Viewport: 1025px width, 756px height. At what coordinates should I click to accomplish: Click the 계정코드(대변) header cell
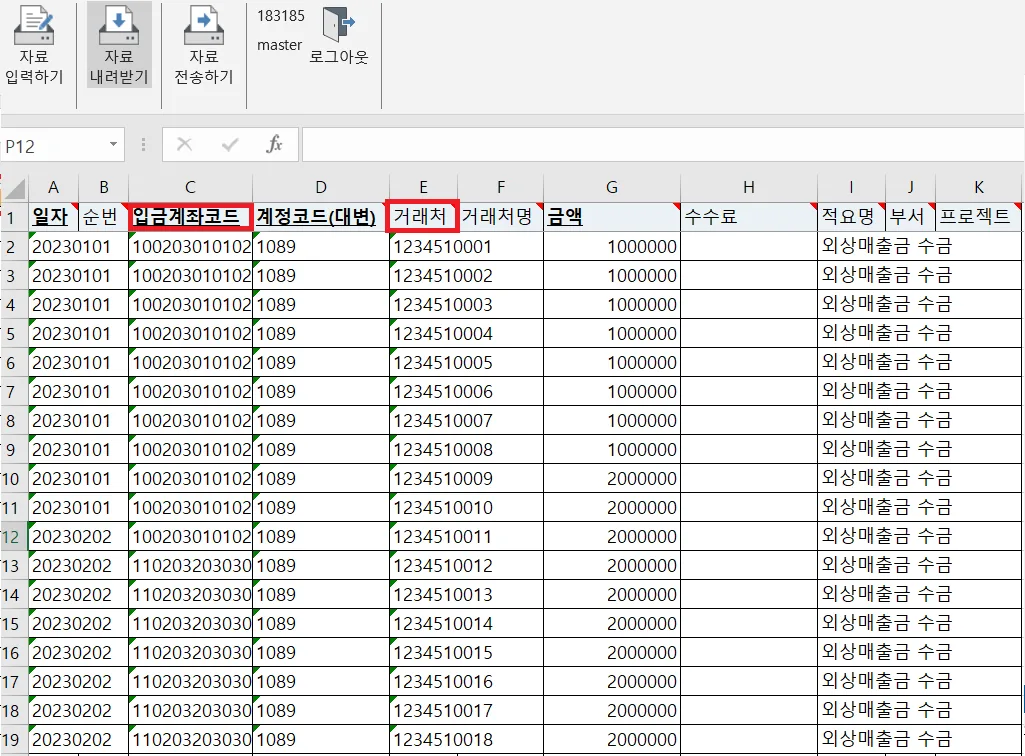tap(320, 216)
